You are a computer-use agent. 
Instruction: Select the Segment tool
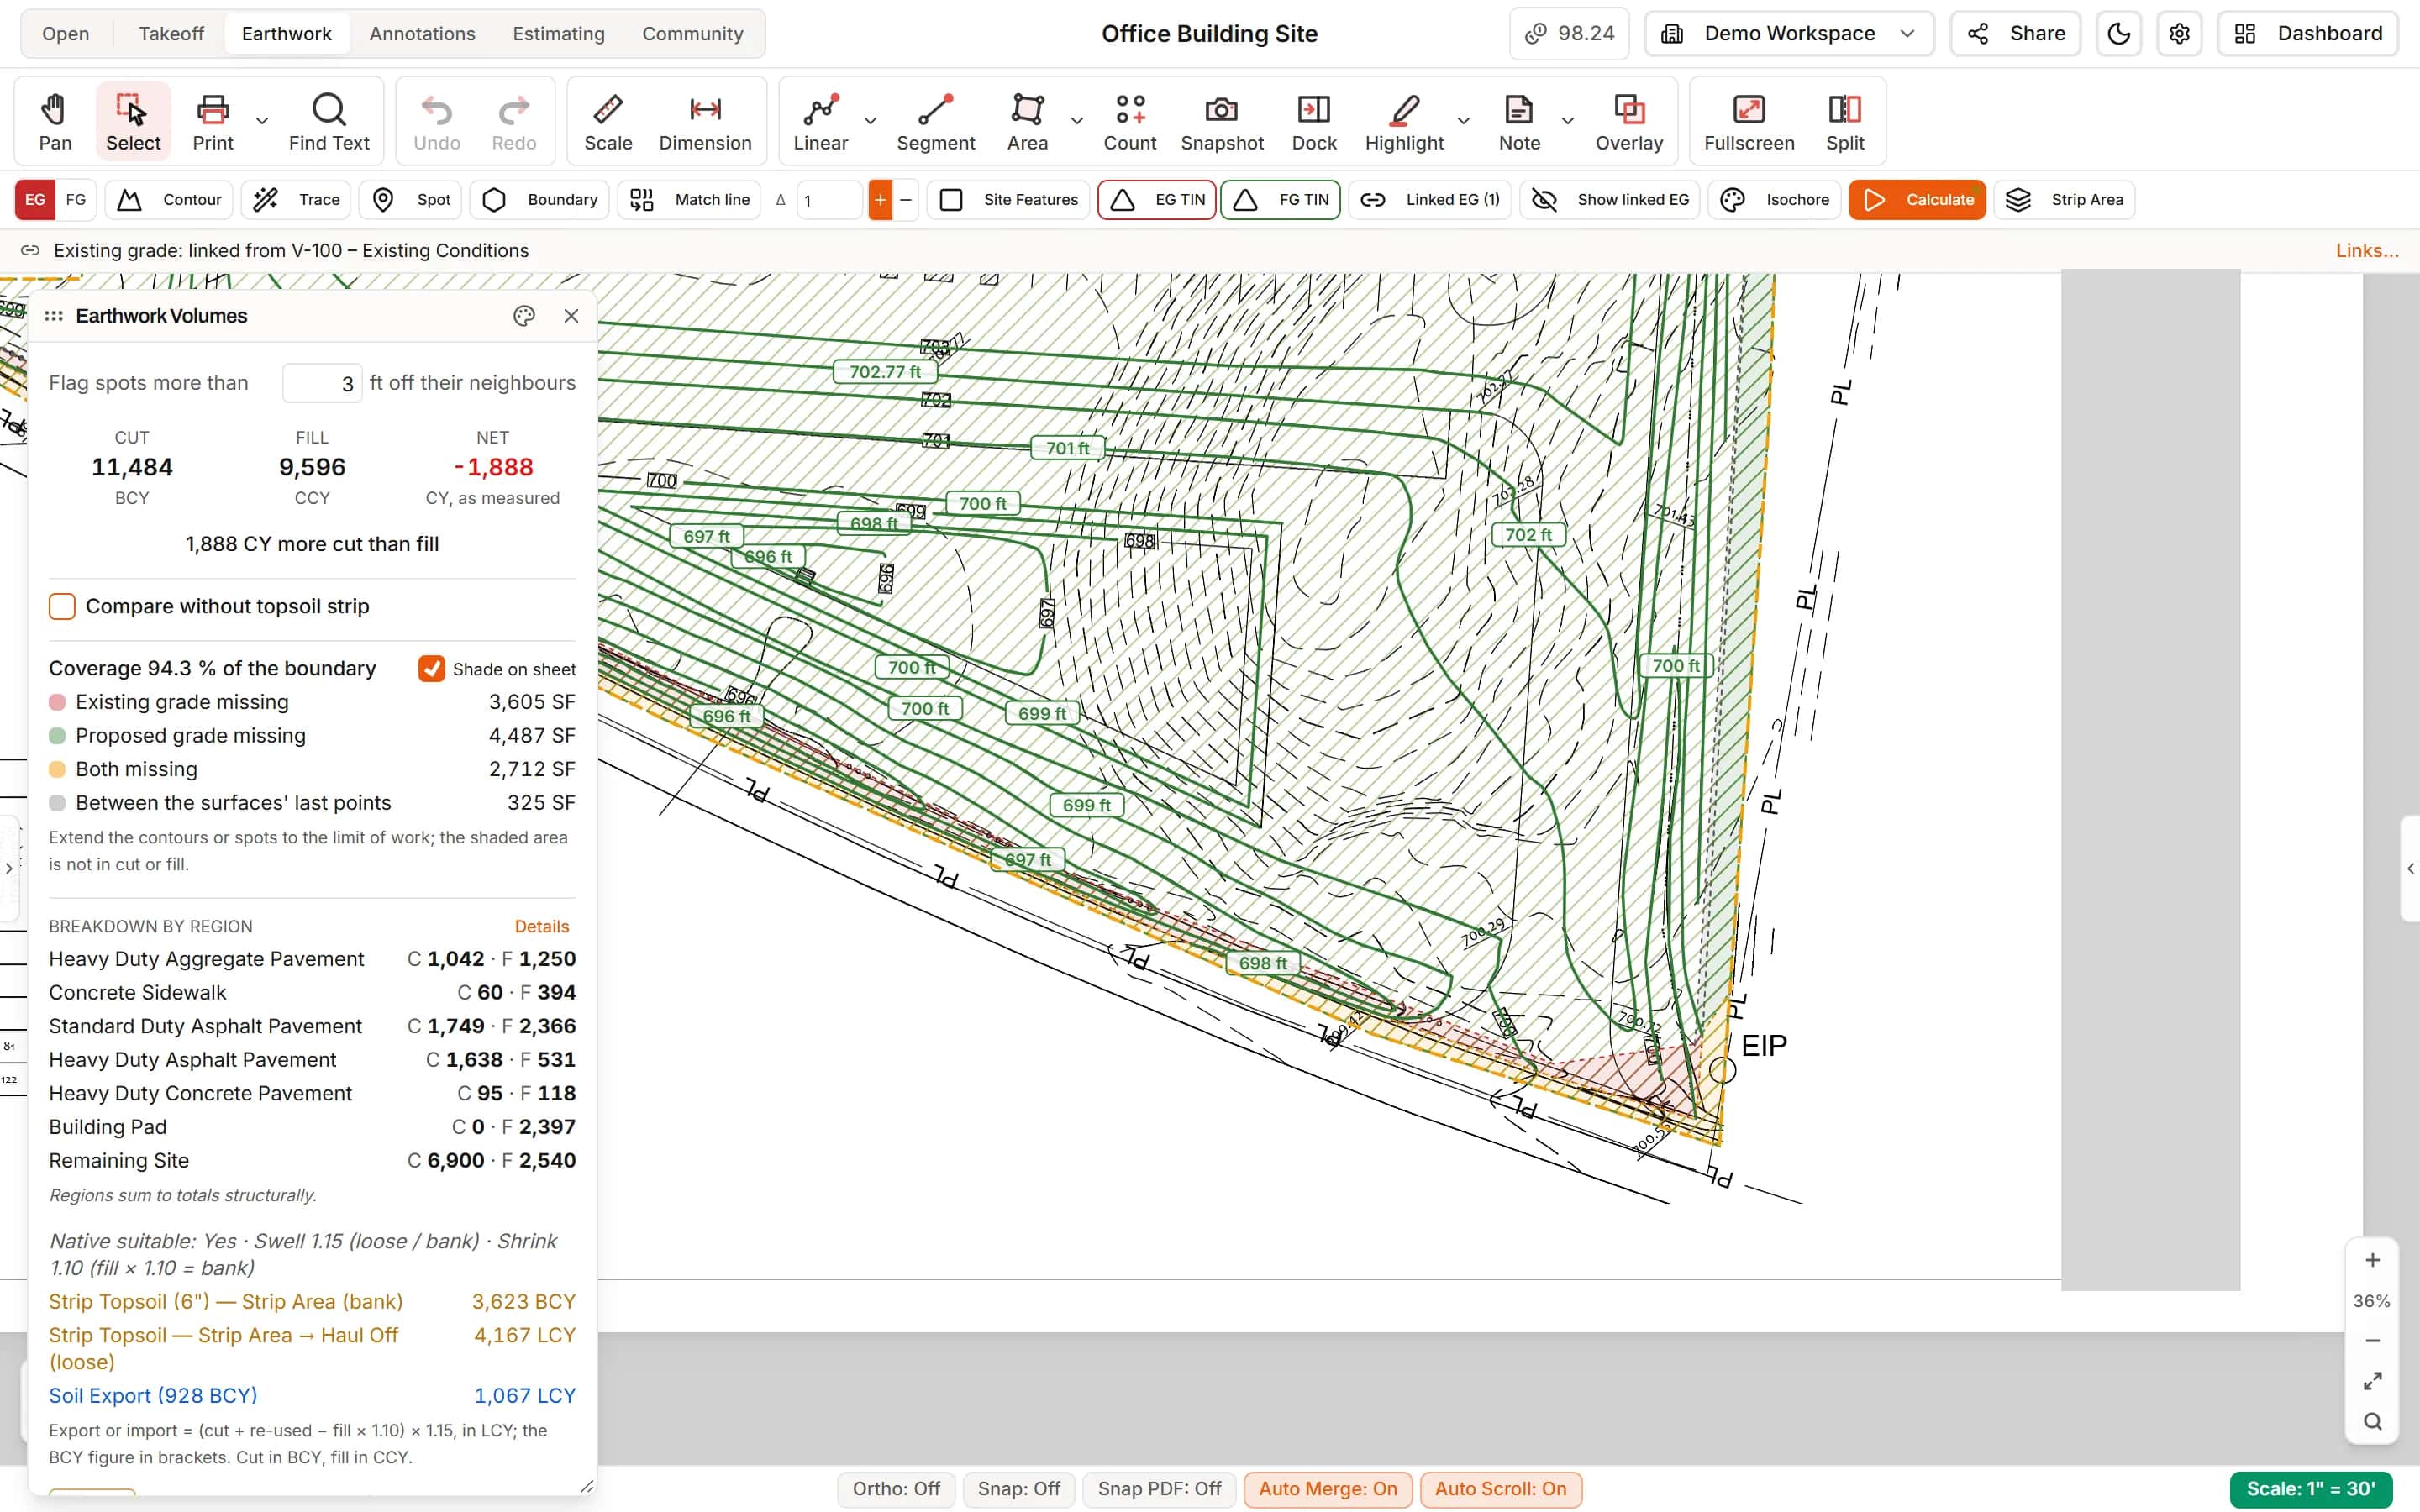935,121
